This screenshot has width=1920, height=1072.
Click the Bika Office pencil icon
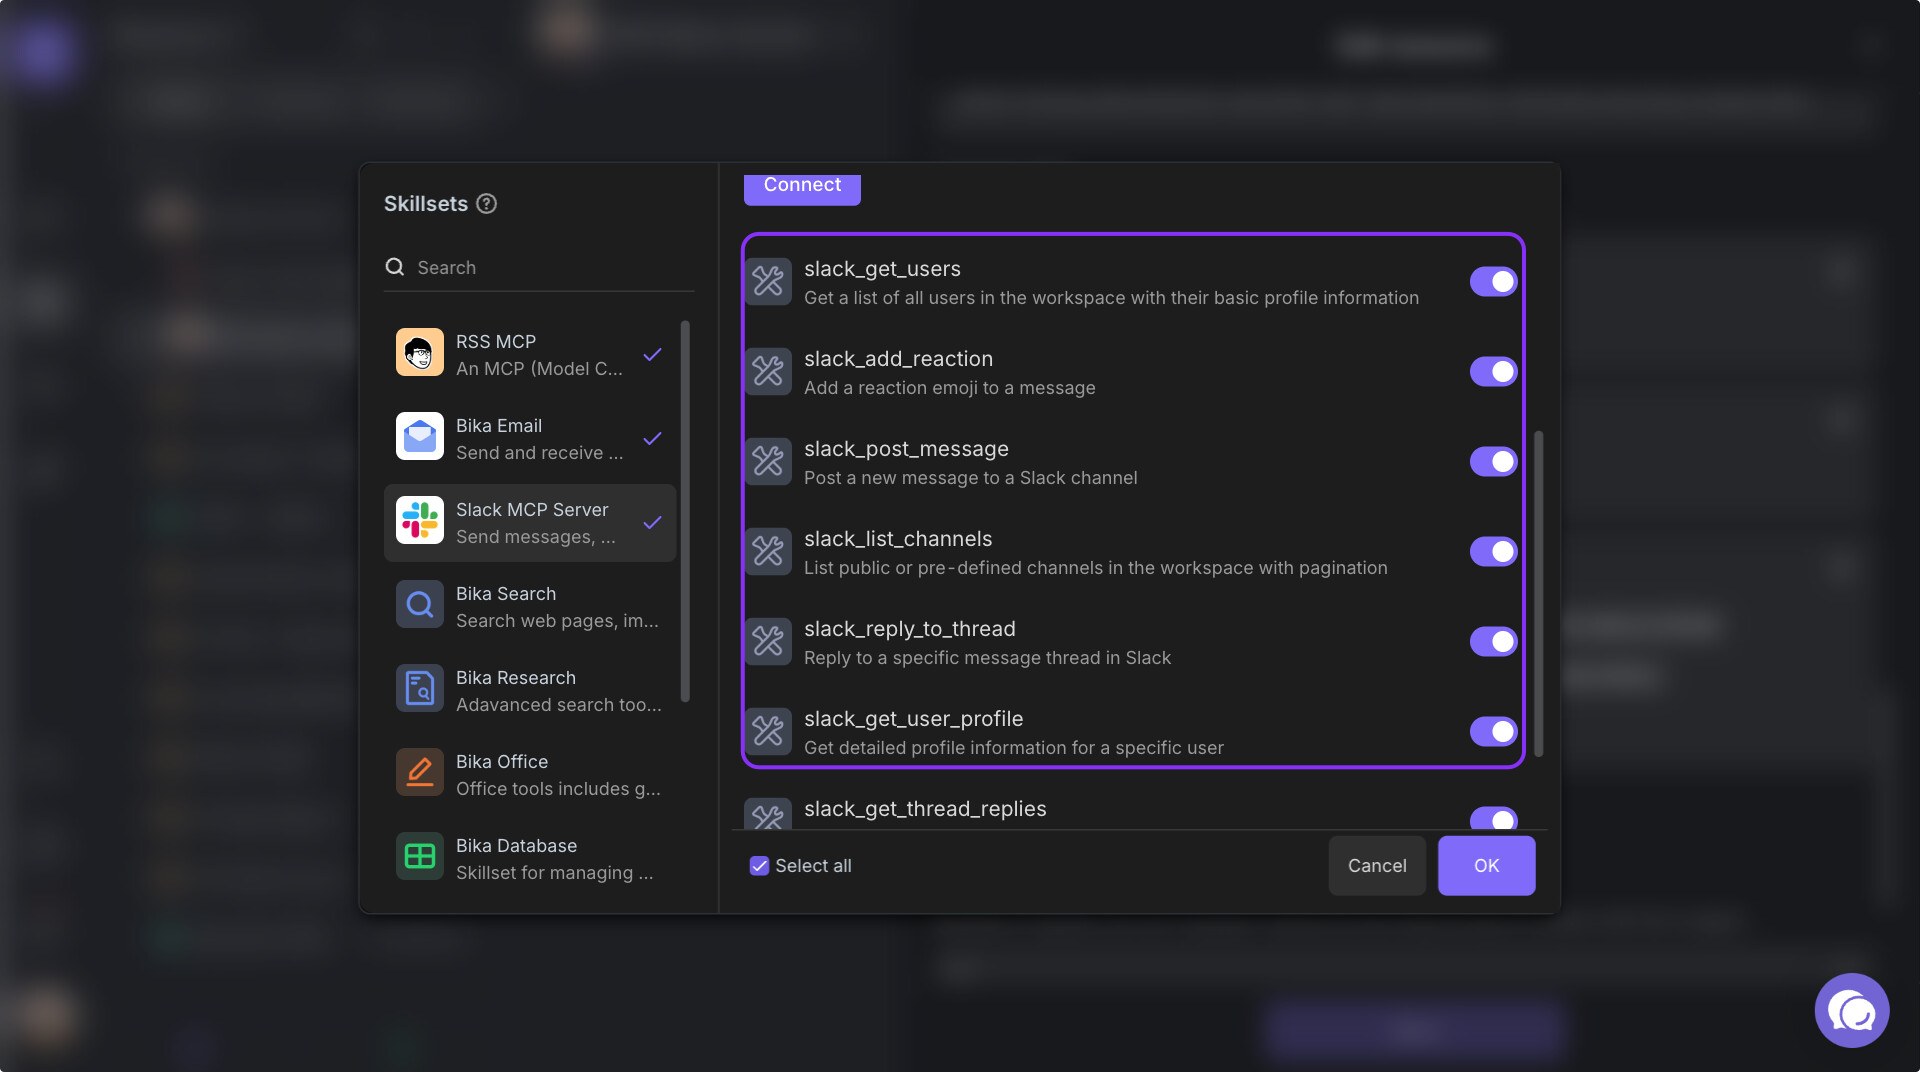[x=419, y=773]
